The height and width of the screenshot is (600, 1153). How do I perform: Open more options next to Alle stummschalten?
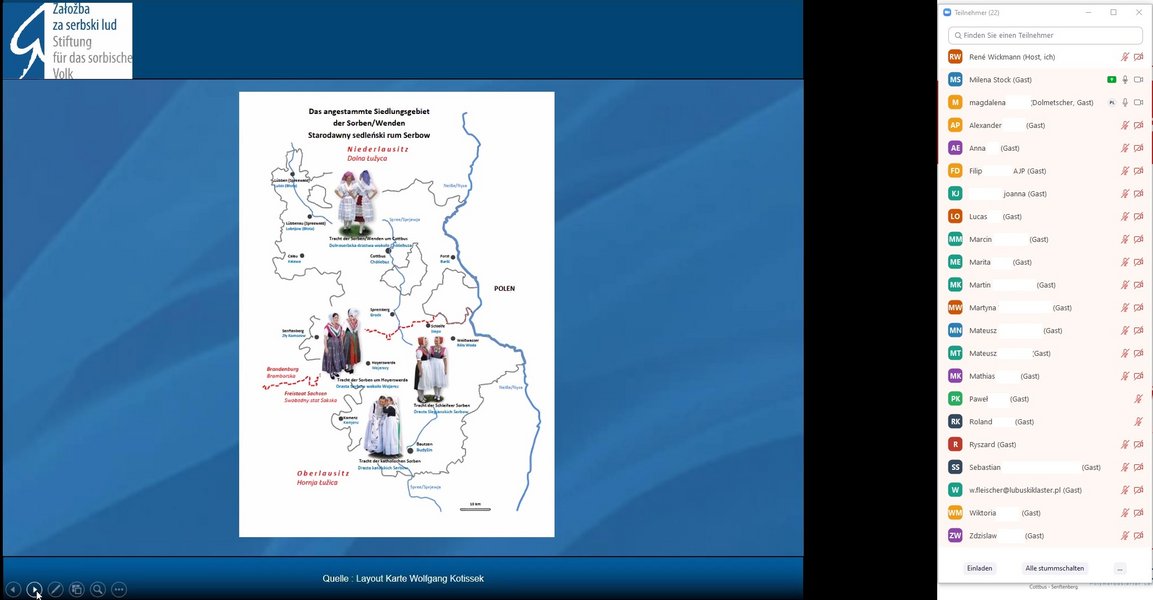point(1119,568)
